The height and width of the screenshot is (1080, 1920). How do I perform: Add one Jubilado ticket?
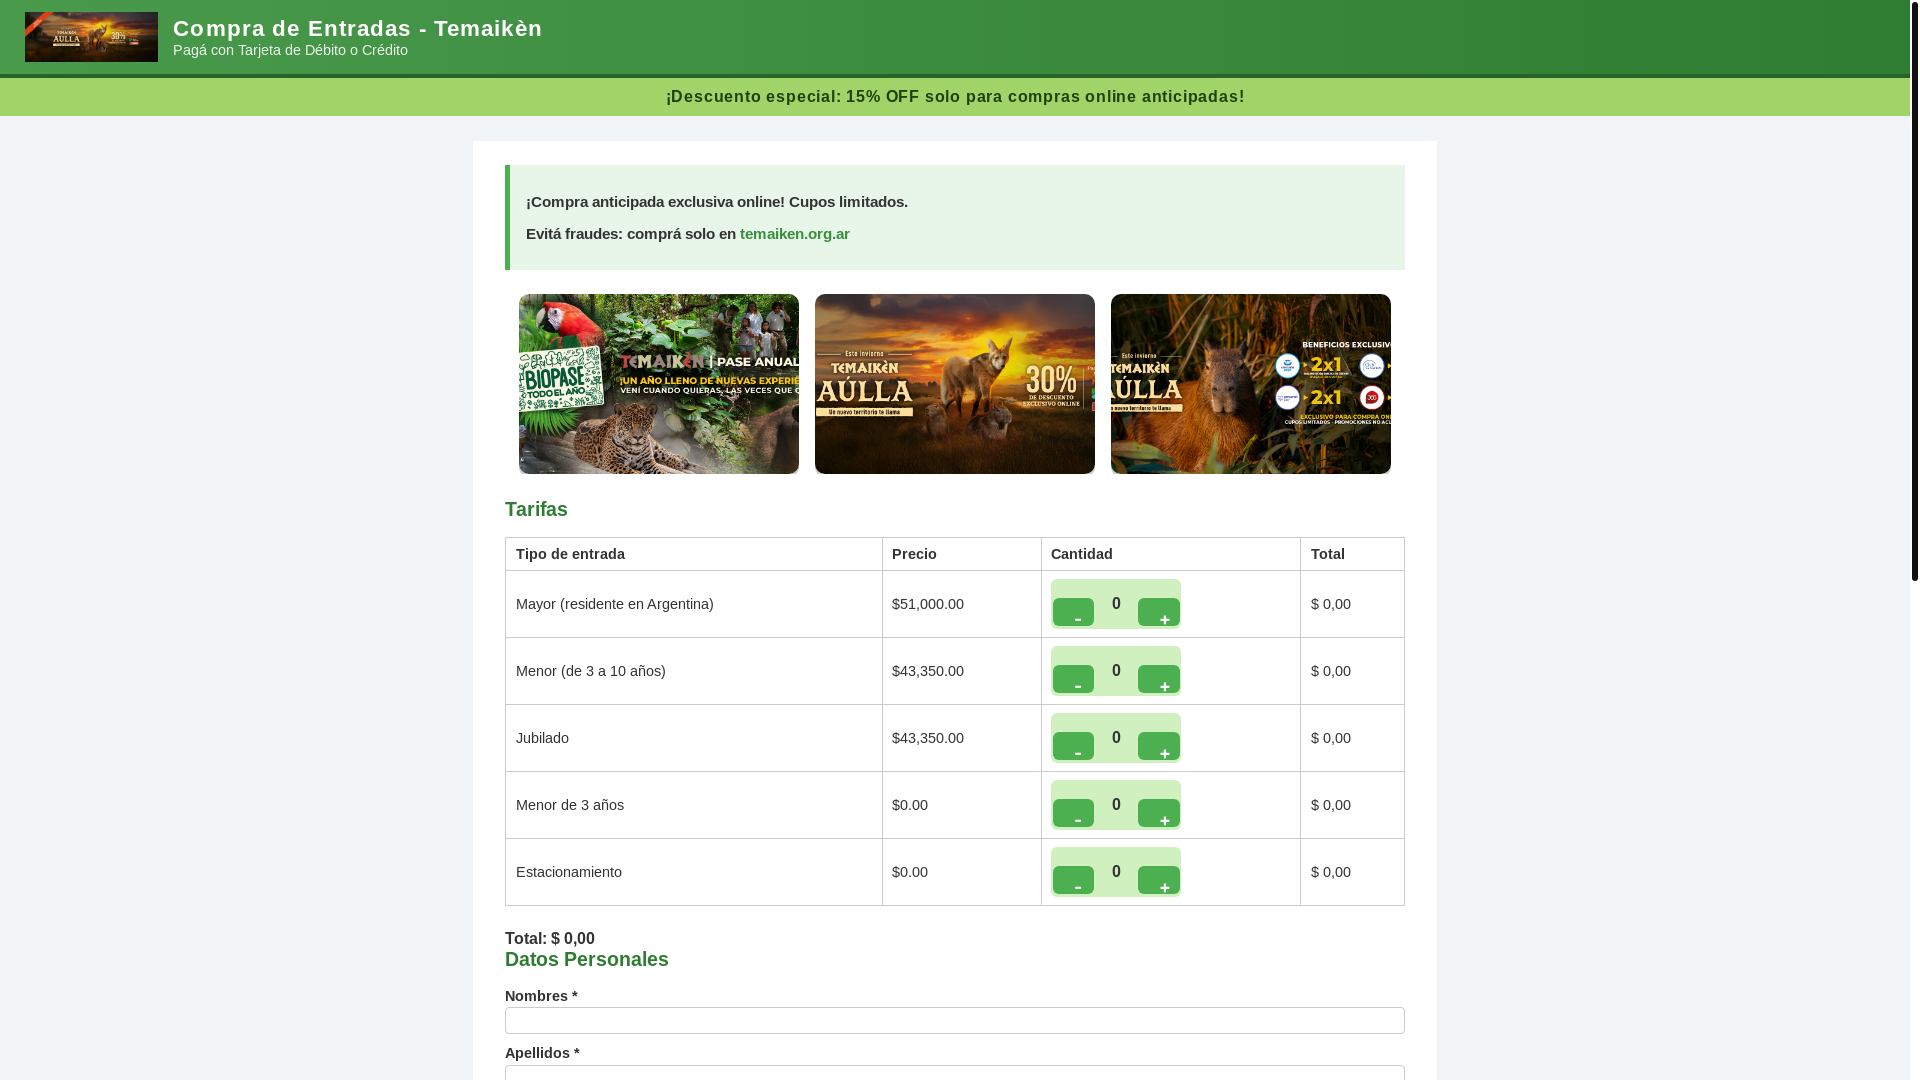point(1159,746)
